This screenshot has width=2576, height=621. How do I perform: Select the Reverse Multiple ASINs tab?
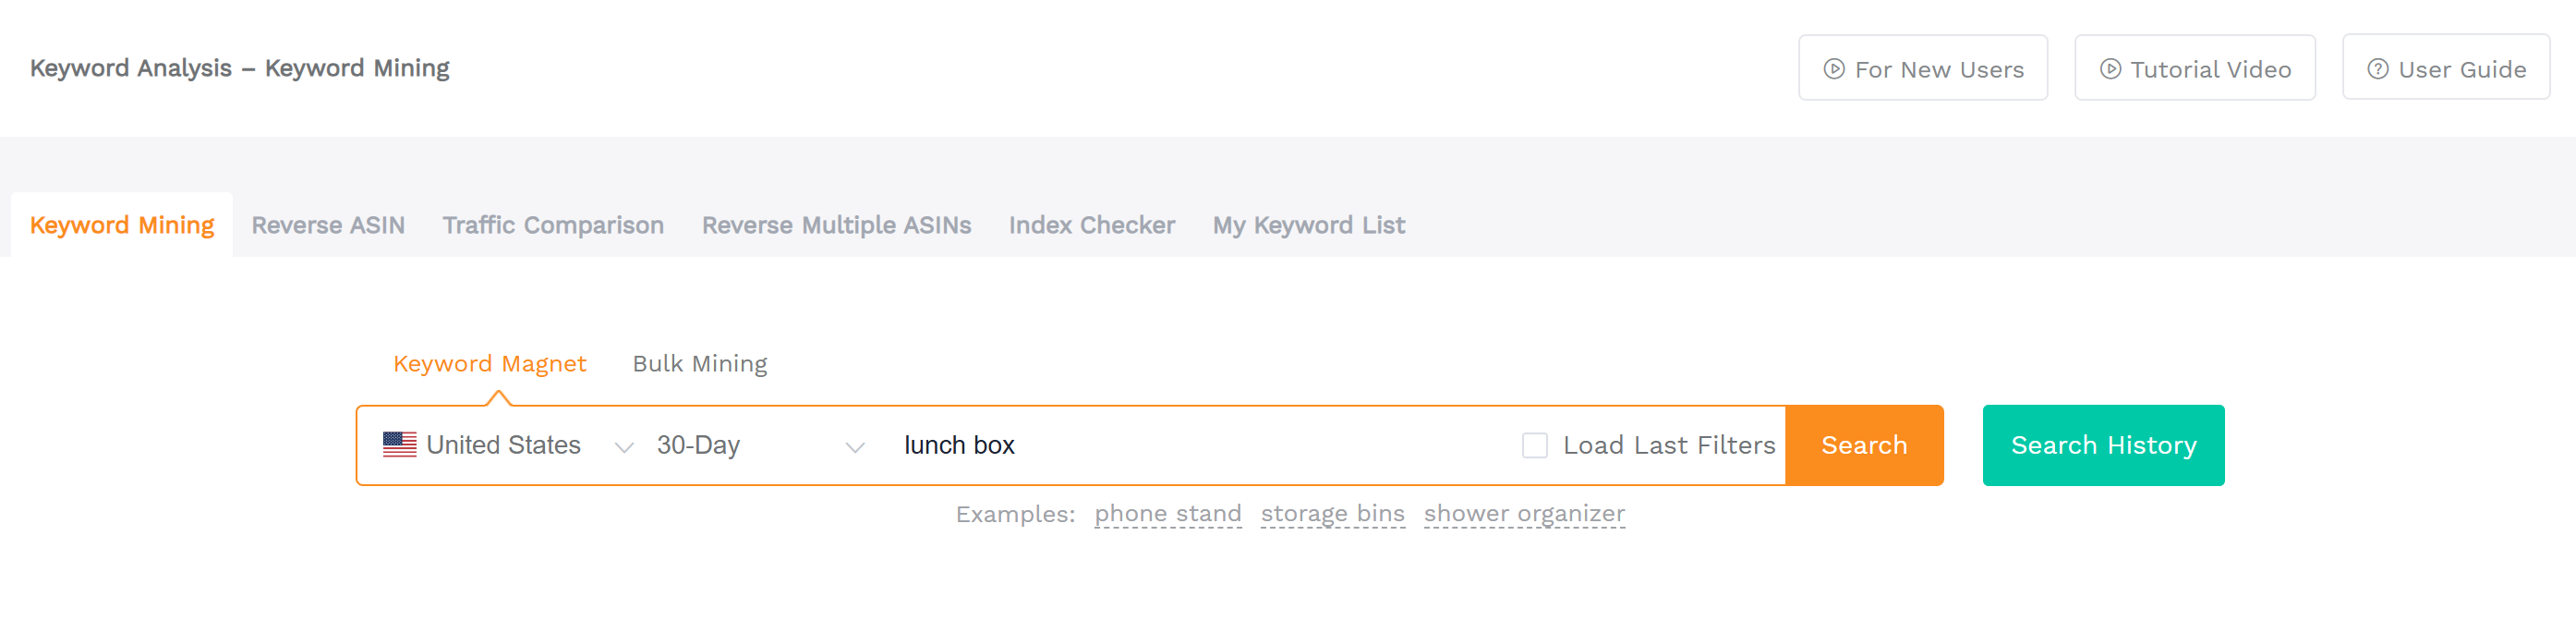click(x=836, y=225)
